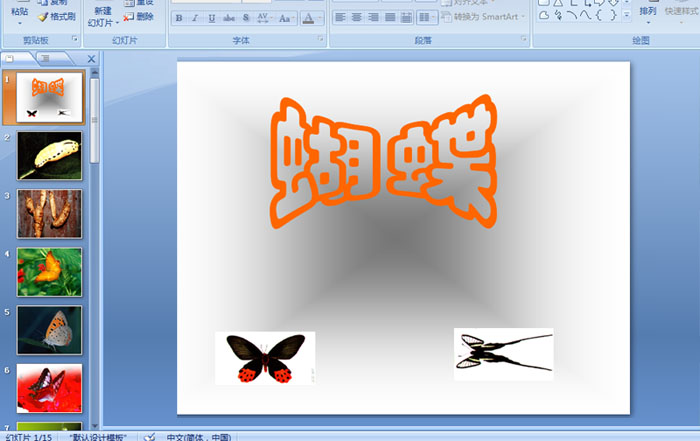Click the 删除 delete slide button
Viewport: 700px width, 441px height.
[x=139, y=17]
